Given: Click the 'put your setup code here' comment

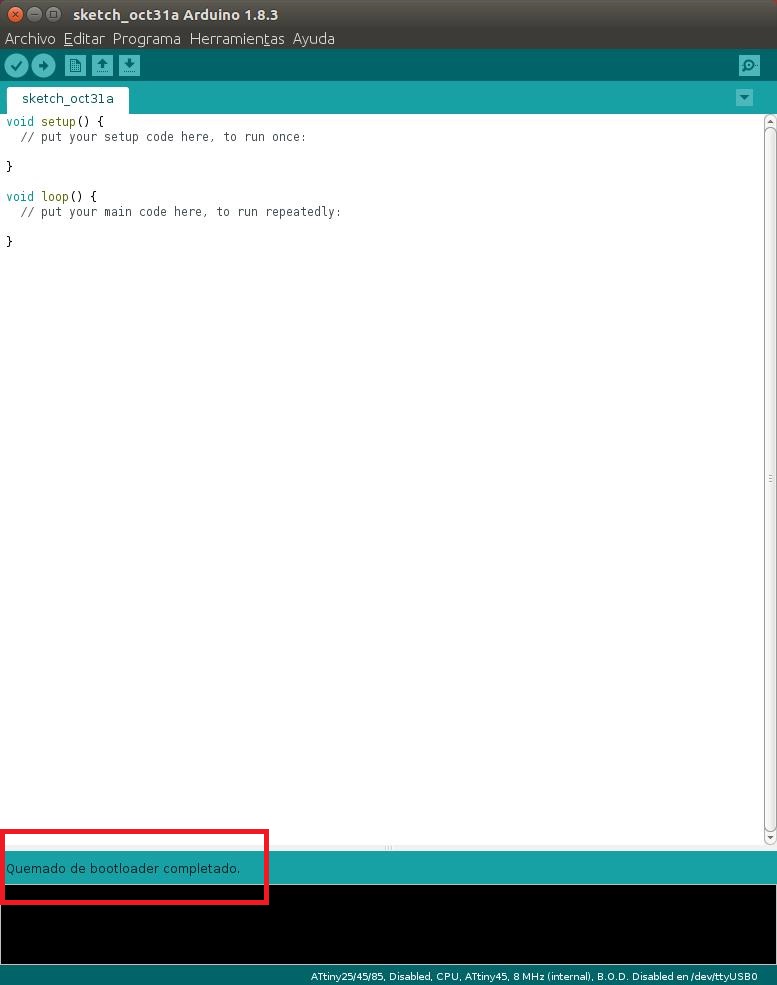Looking at the screenshot, I should click(163, 137).
